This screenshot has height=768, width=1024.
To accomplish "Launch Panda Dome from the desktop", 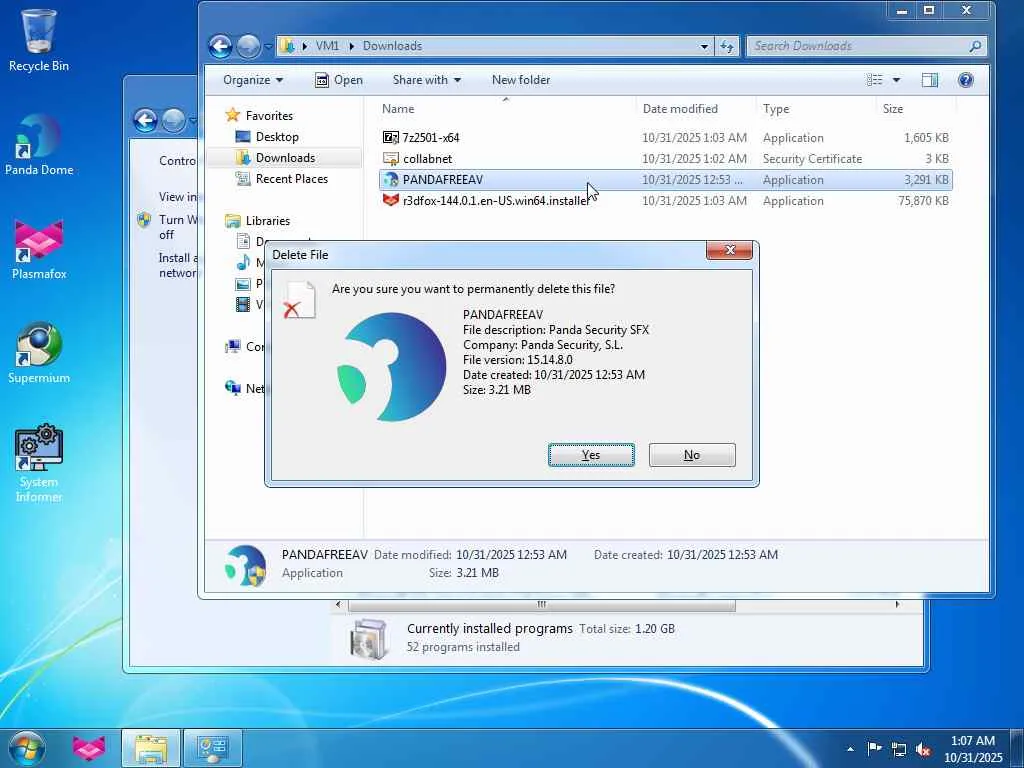I will click(39, 144).
